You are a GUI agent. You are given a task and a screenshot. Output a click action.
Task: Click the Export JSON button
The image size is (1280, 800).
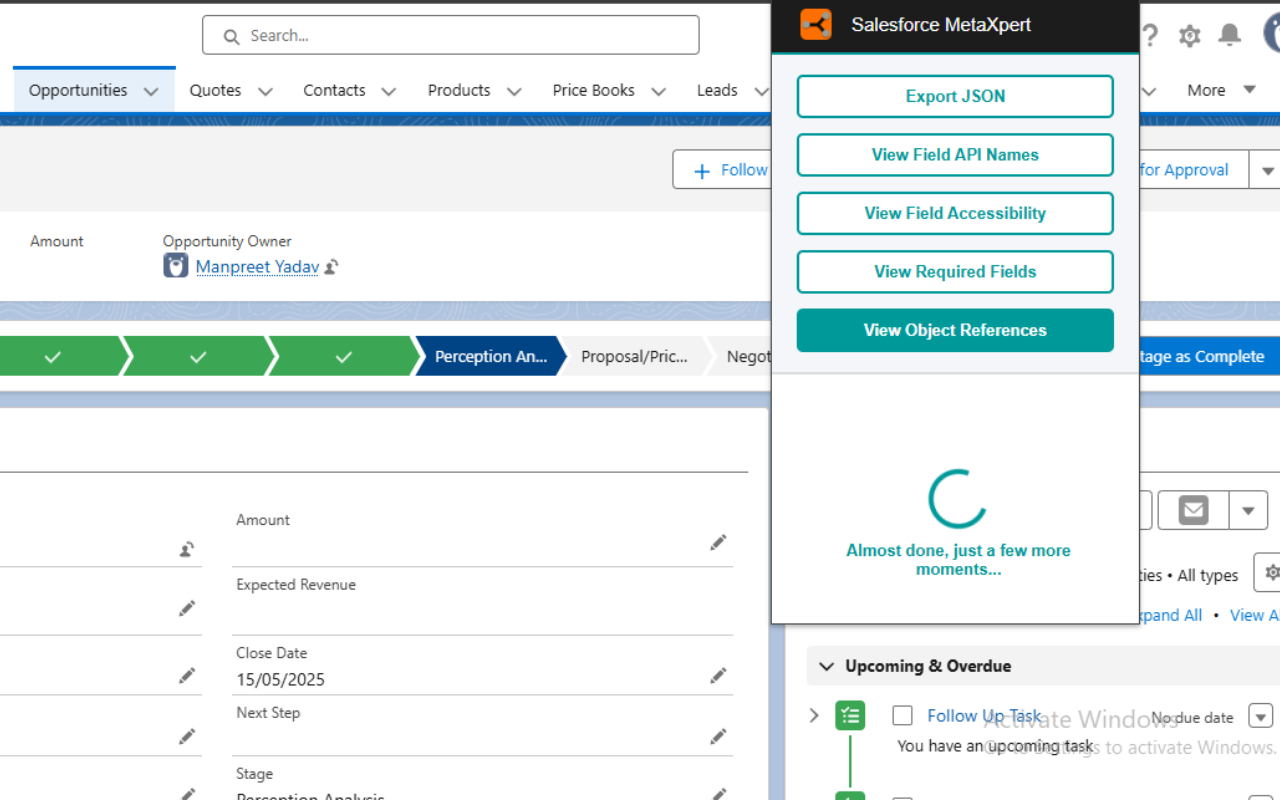pyautogui.click(x=955, y=96)
